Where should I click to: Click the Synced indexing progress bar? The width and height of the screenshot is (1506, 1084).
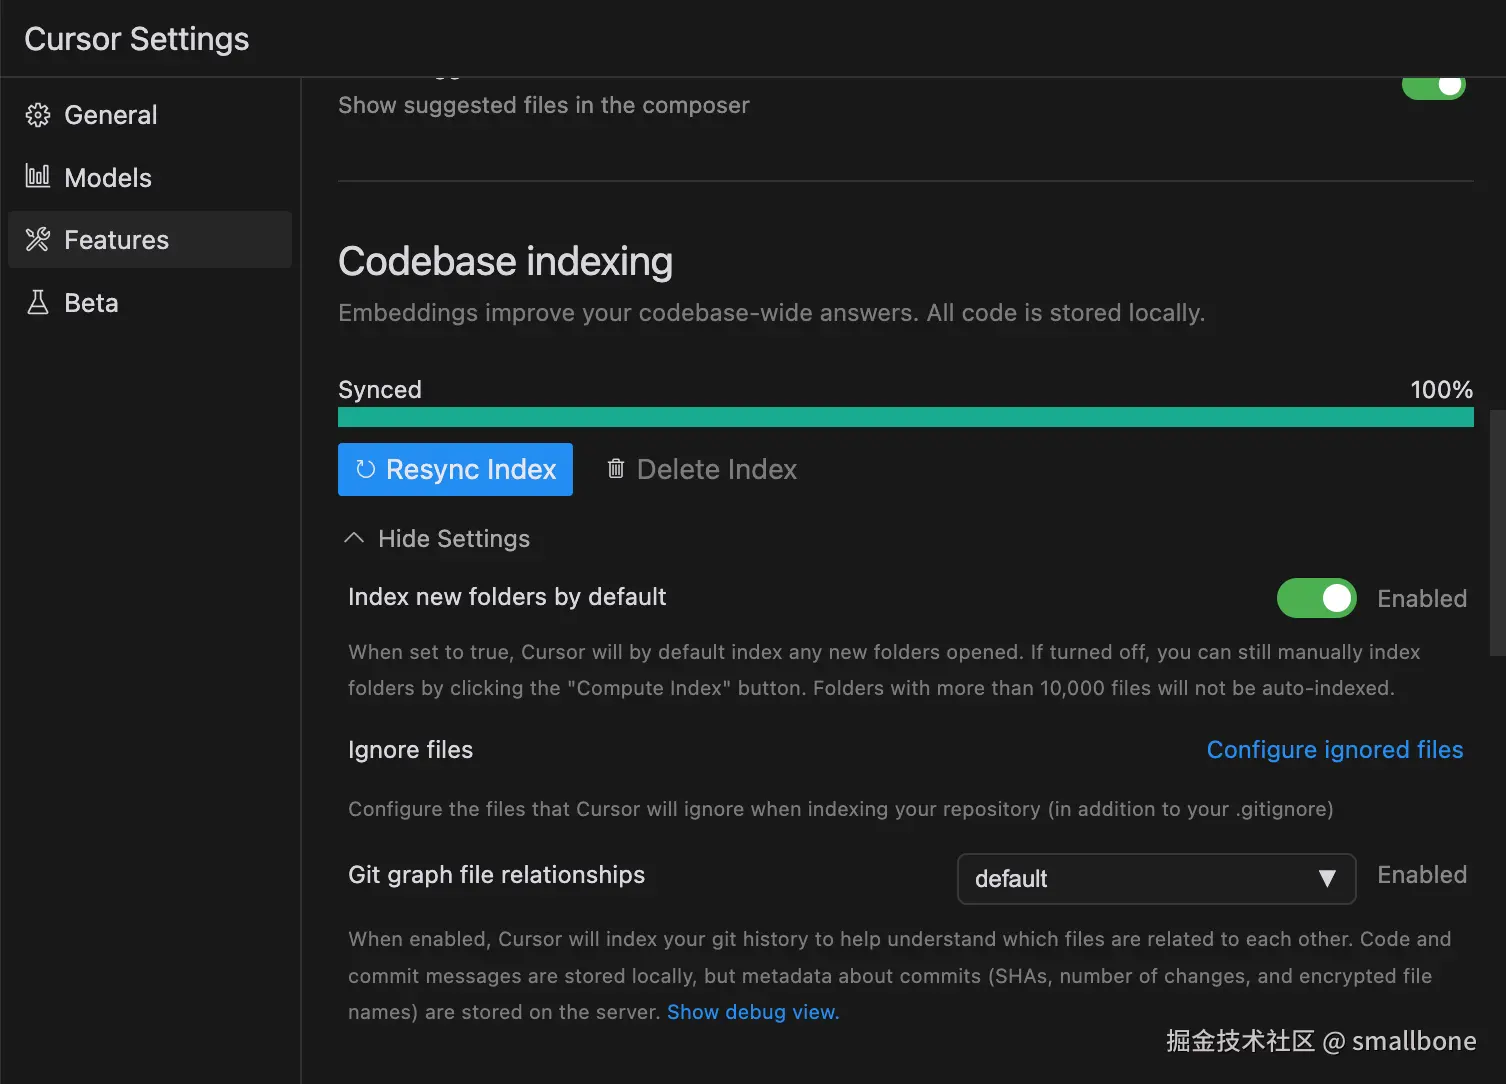[906, 417]
